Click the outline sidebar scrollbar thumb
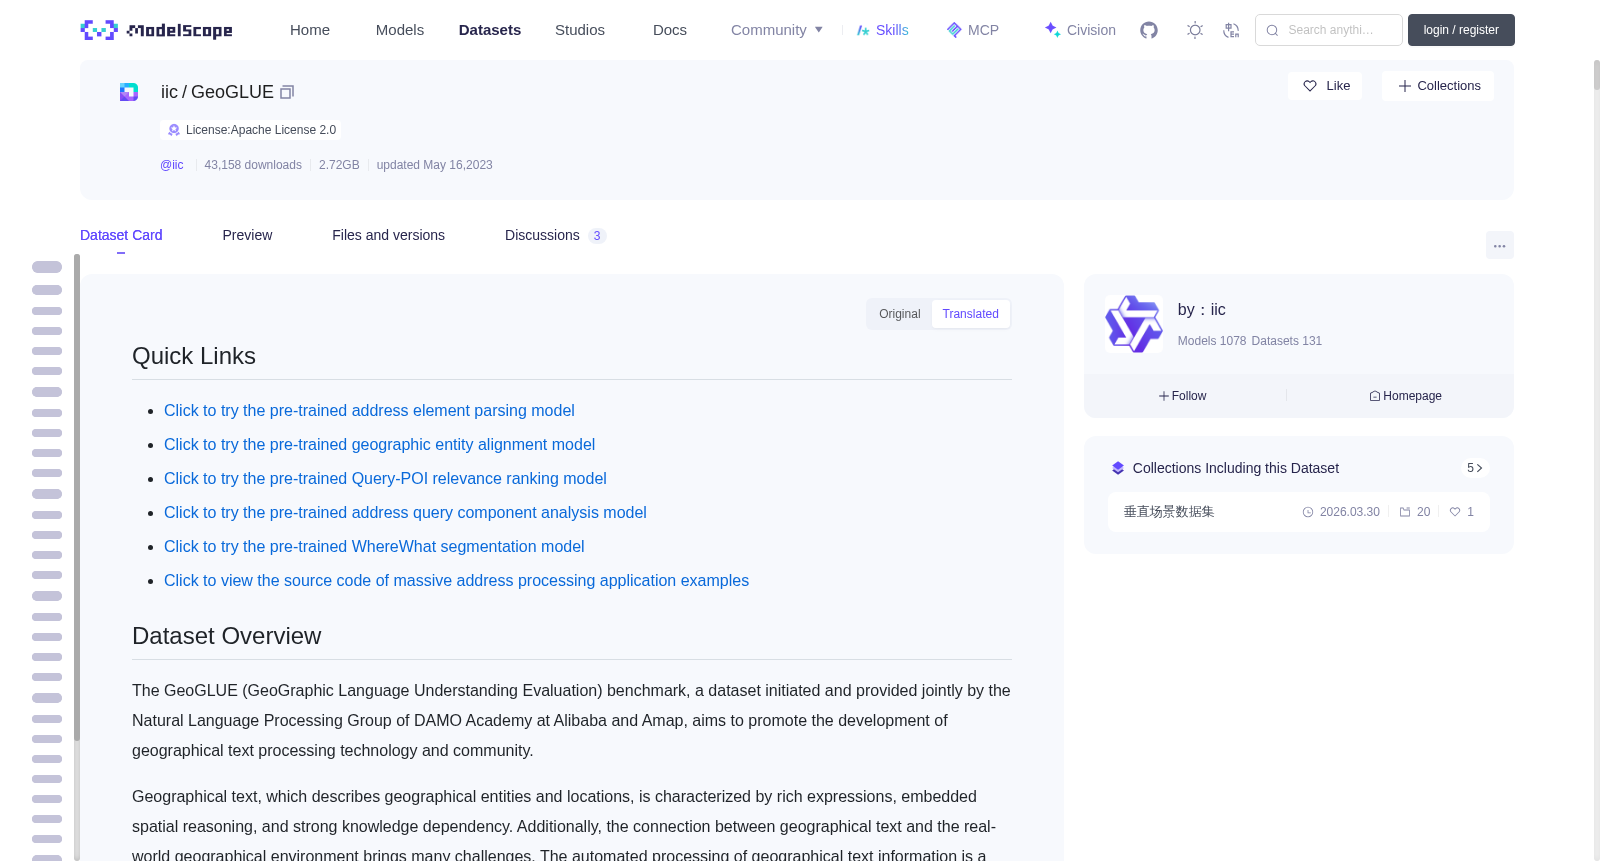Screen dimensions: 1600x861 pos(77,497)
